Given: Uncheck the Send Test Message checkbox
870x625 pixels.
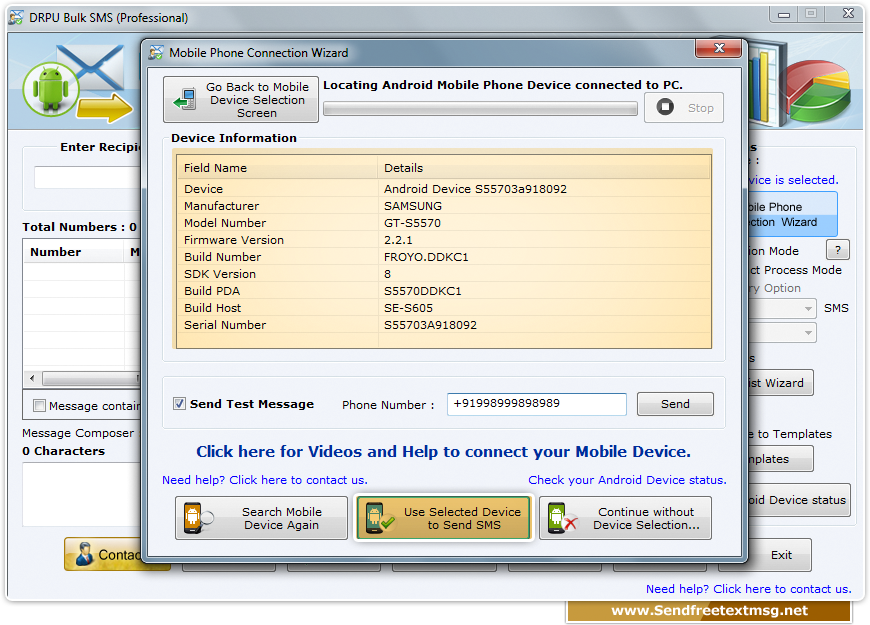Looking at the screenshot, I should [x=179, y=404].
